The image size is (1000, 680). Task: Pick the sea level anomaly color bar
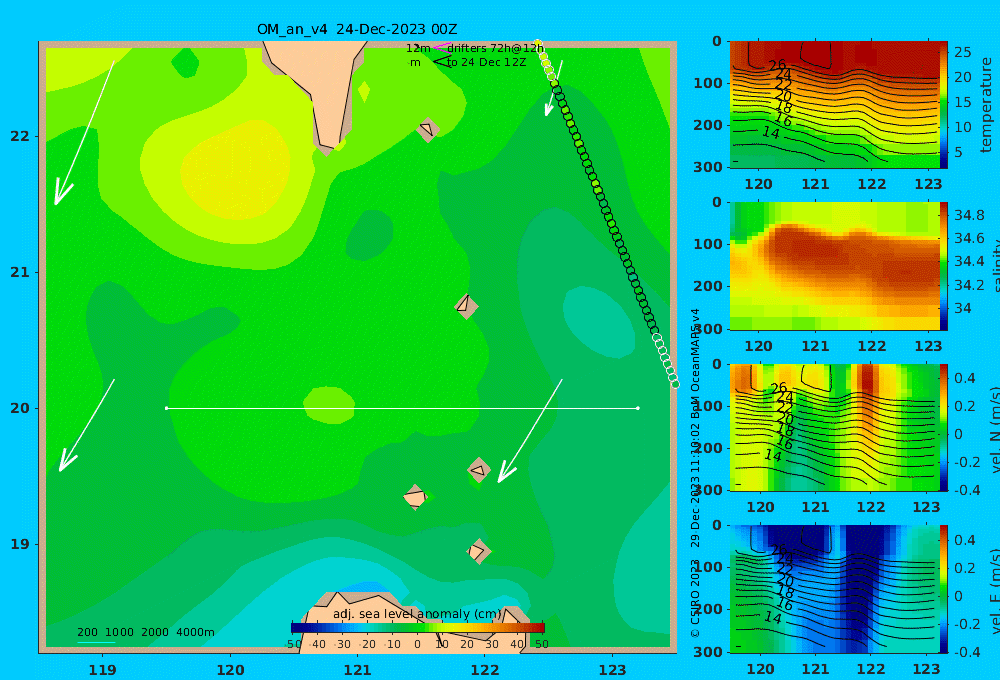[418, 628]
